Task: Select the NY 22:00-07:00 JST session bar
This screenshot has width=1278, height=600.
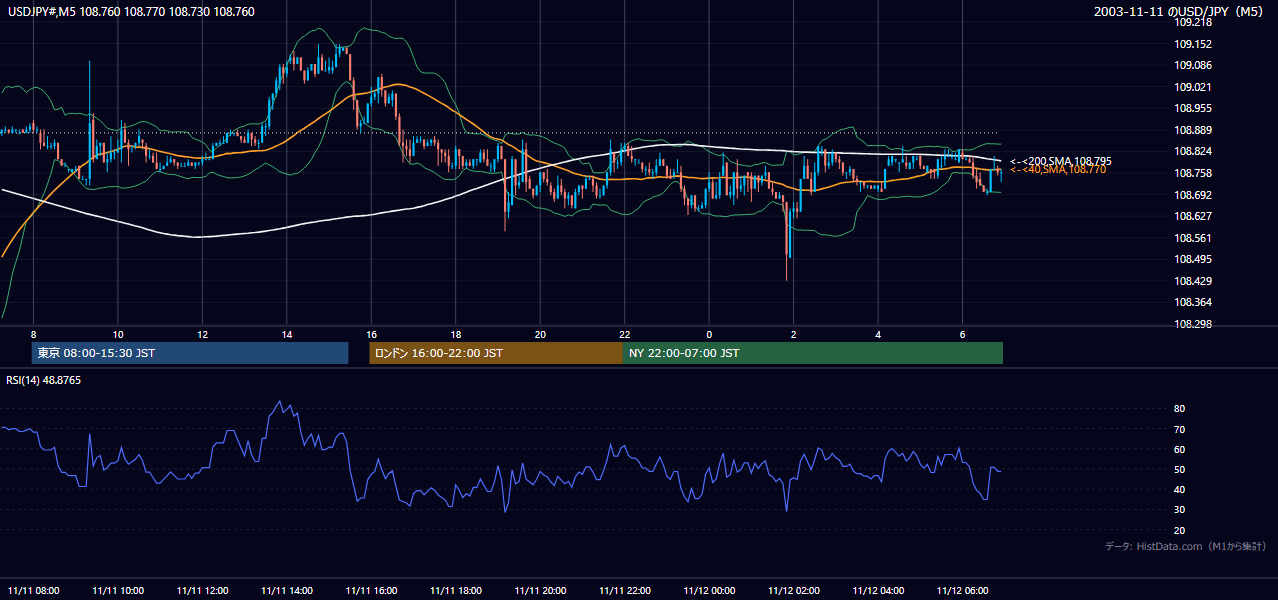Action: pos(813,353)
